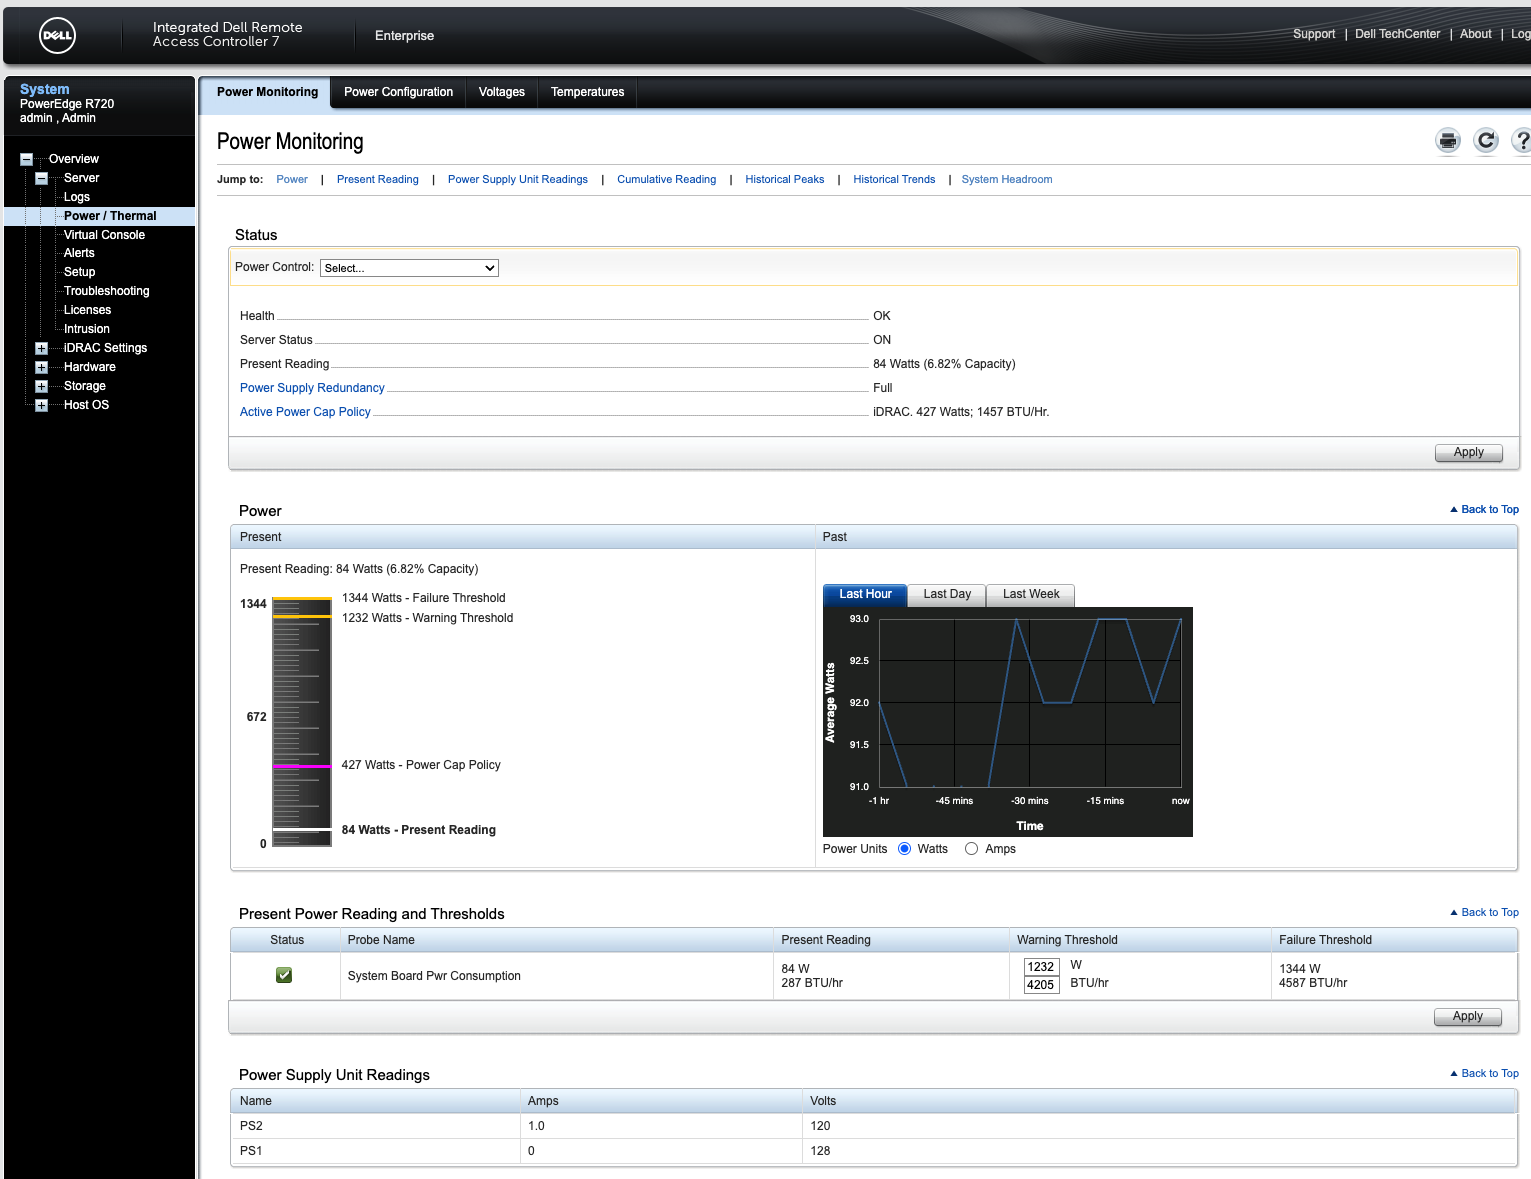Open Dell TechCenter link
The image size is (1531, 1179).
click(x=1397, y=34)
